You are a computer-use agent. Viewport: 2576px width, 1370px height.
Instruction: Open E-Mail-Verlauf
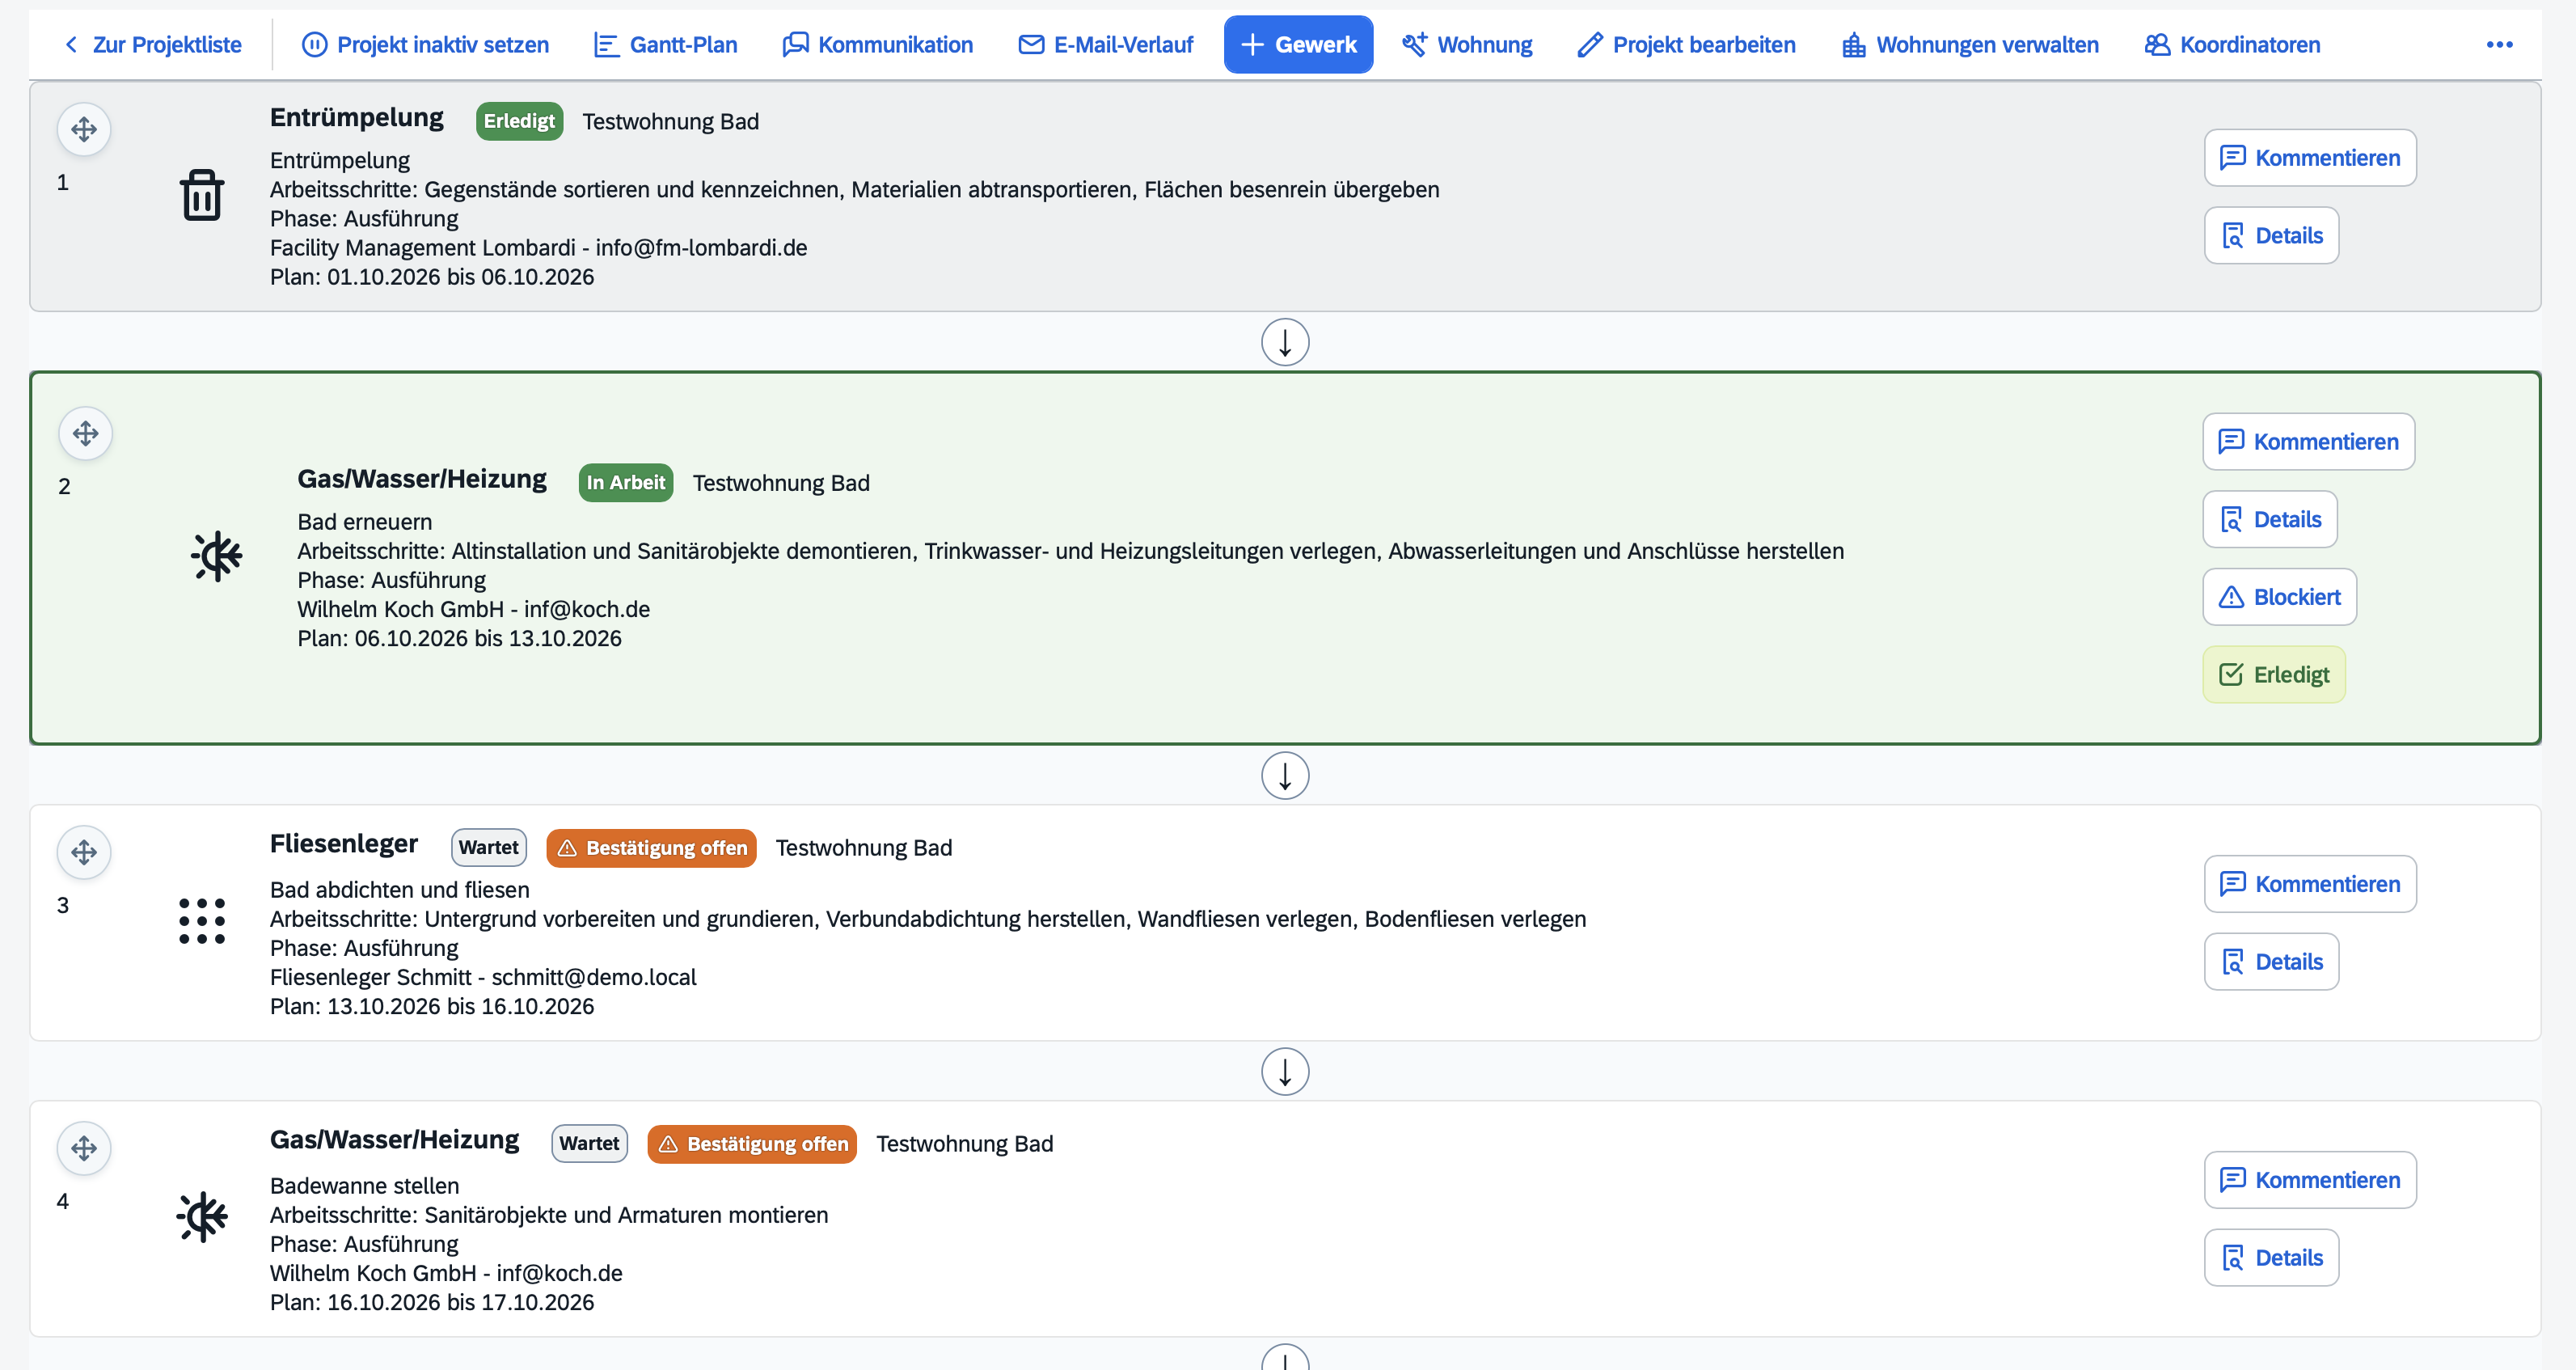click(x=1106, y=44)
